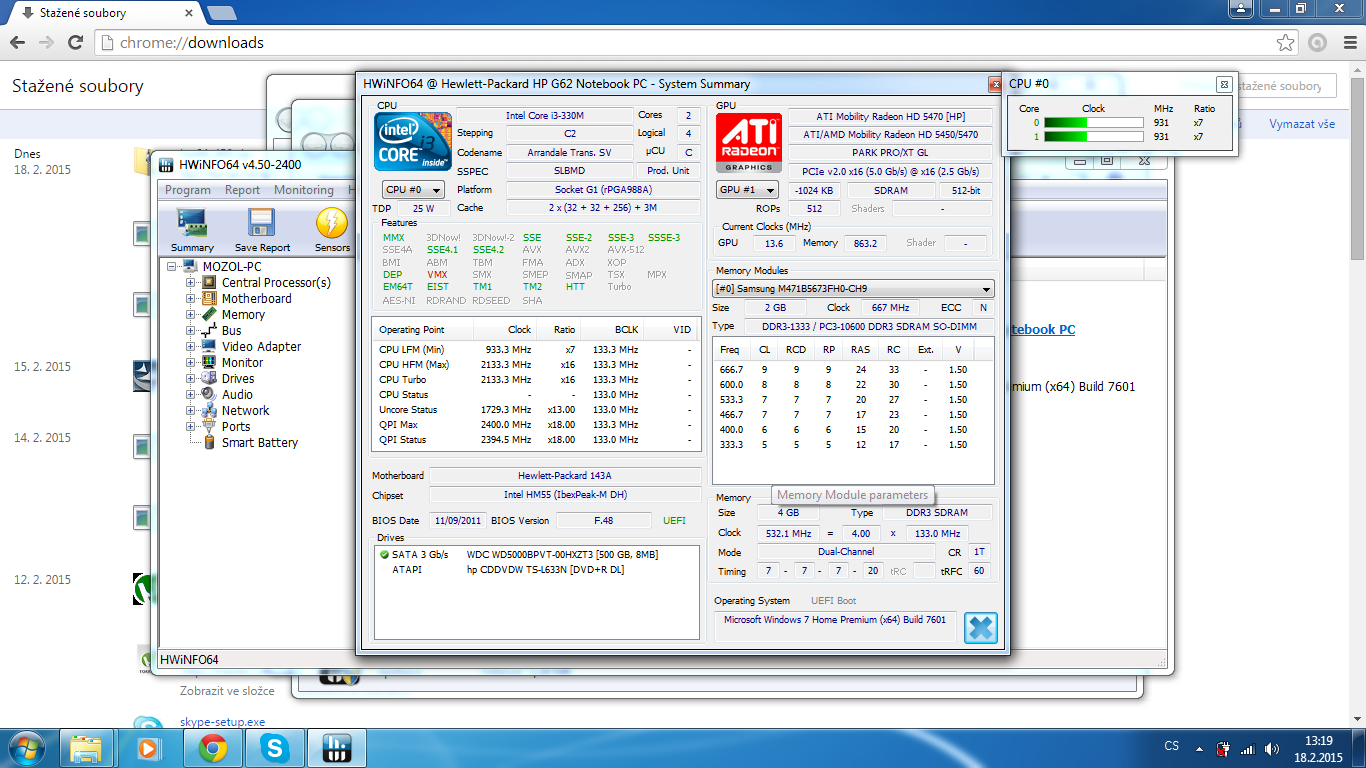
Task: Collapse the MOZOL-PC root node
Action: [172, 267]
